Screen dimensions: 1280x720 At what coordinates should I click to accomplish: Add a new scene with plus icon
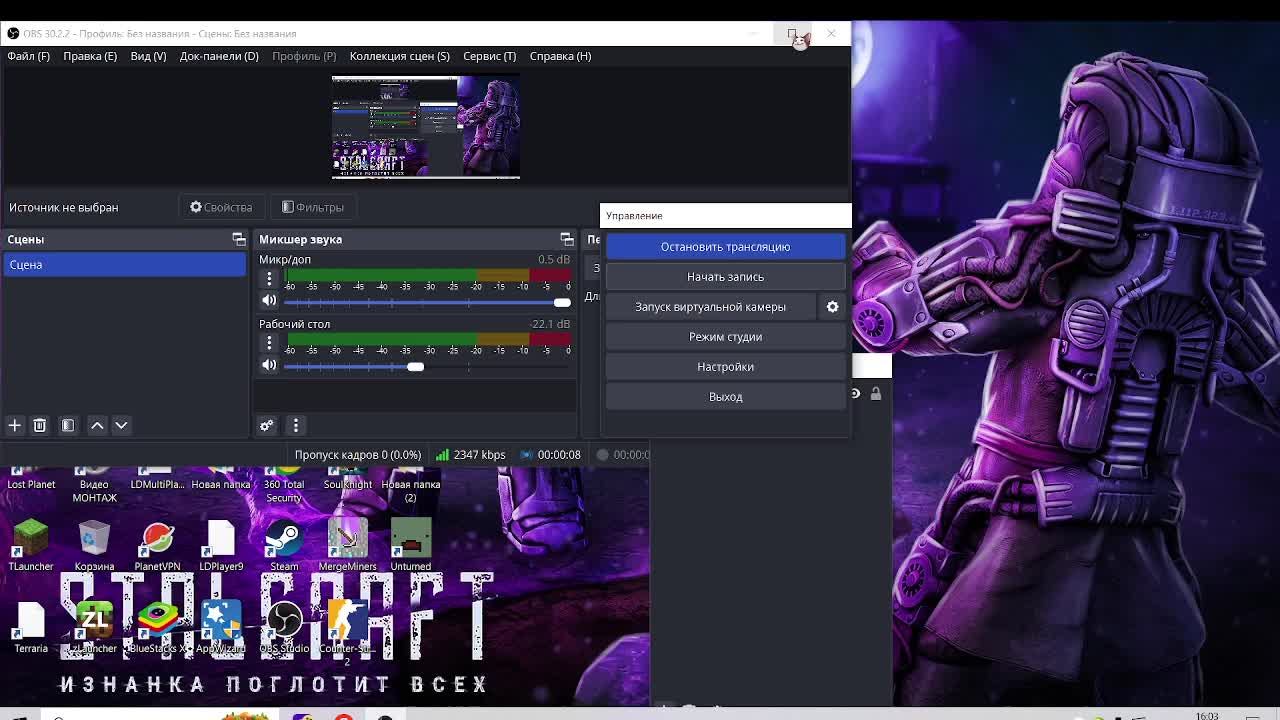tap(15, 425)
